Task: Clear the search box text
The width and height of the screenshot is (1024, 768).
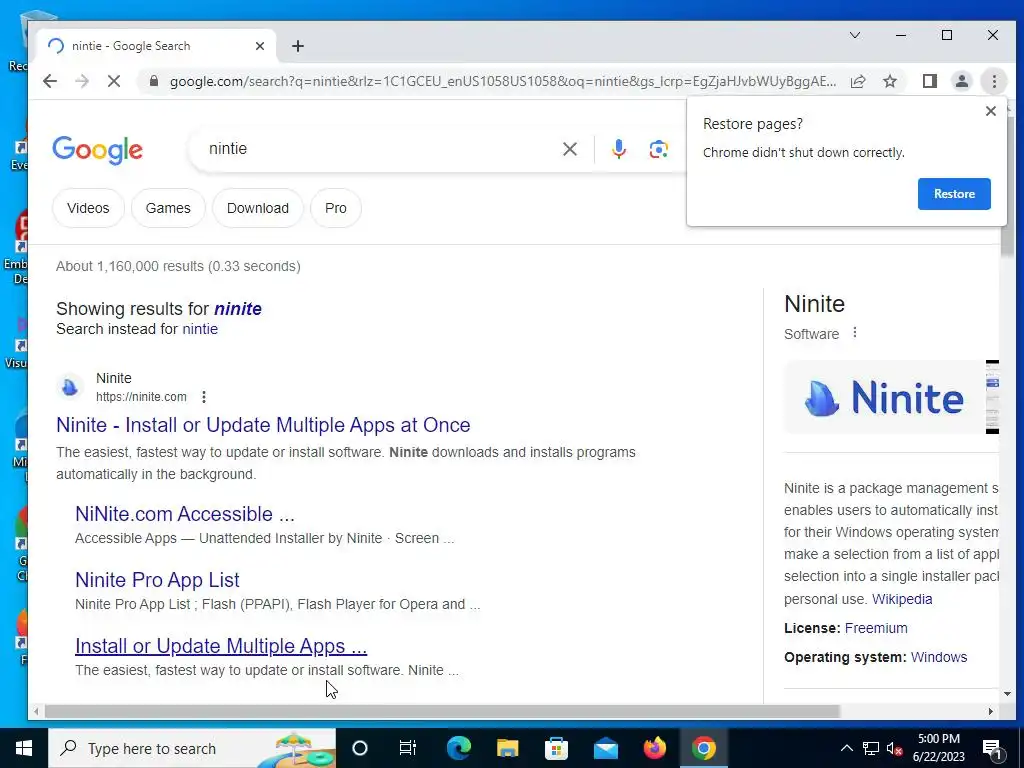Action: click(x=569, y=149)
